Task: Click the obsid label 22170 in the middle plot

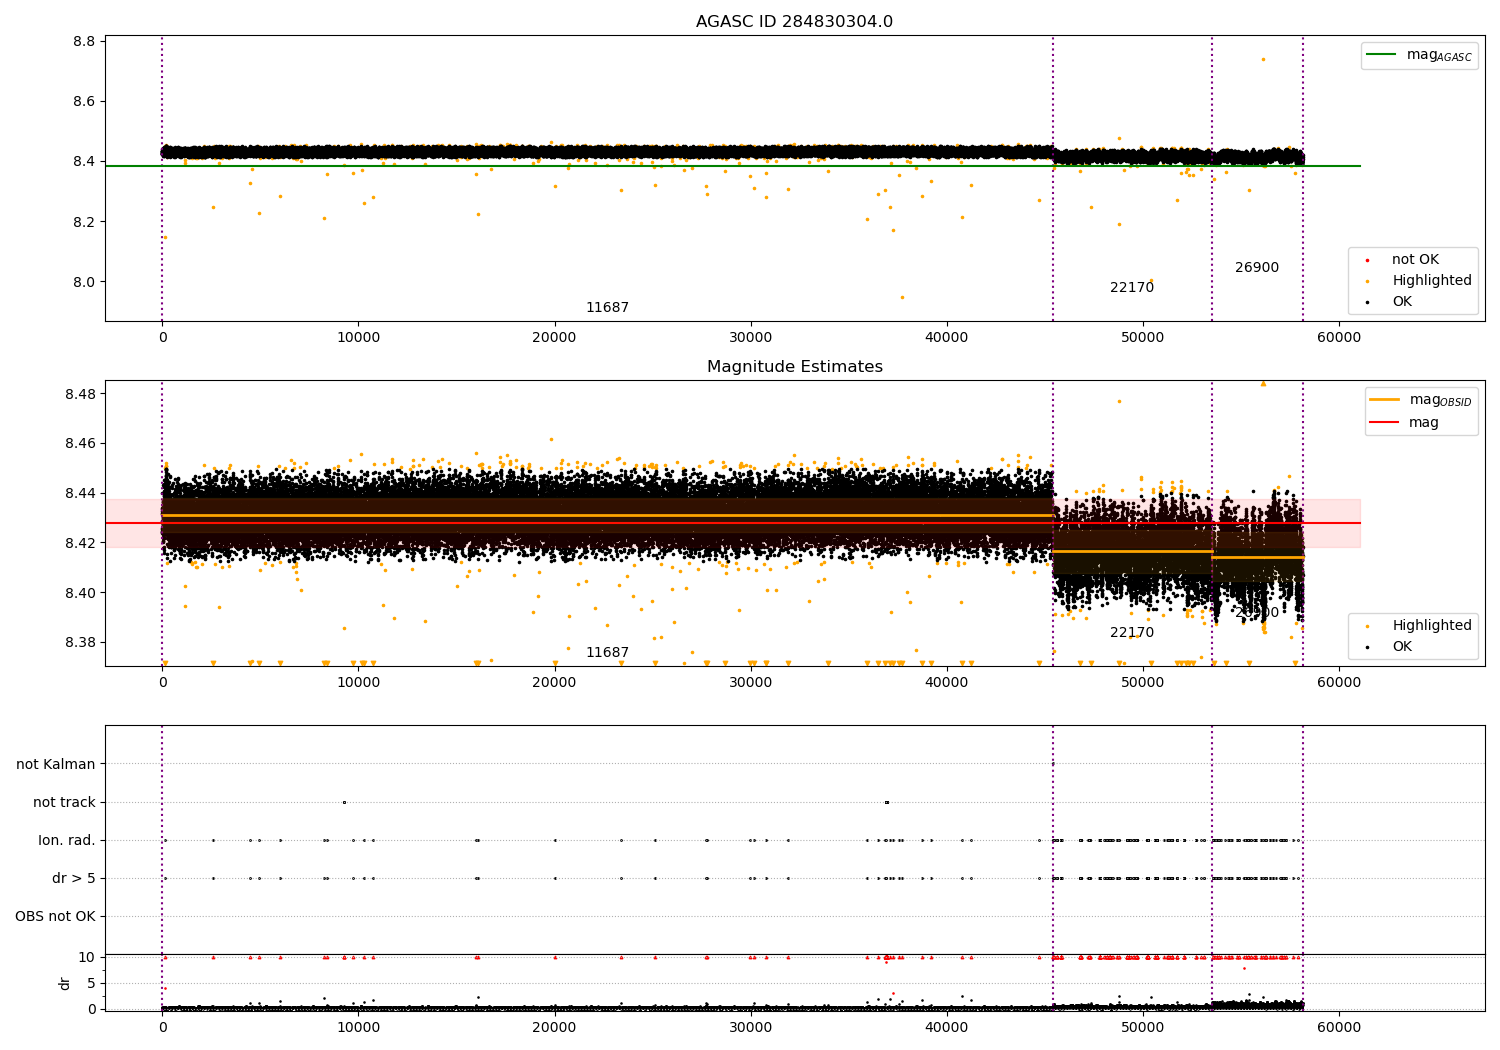Action: (1132, 633)
